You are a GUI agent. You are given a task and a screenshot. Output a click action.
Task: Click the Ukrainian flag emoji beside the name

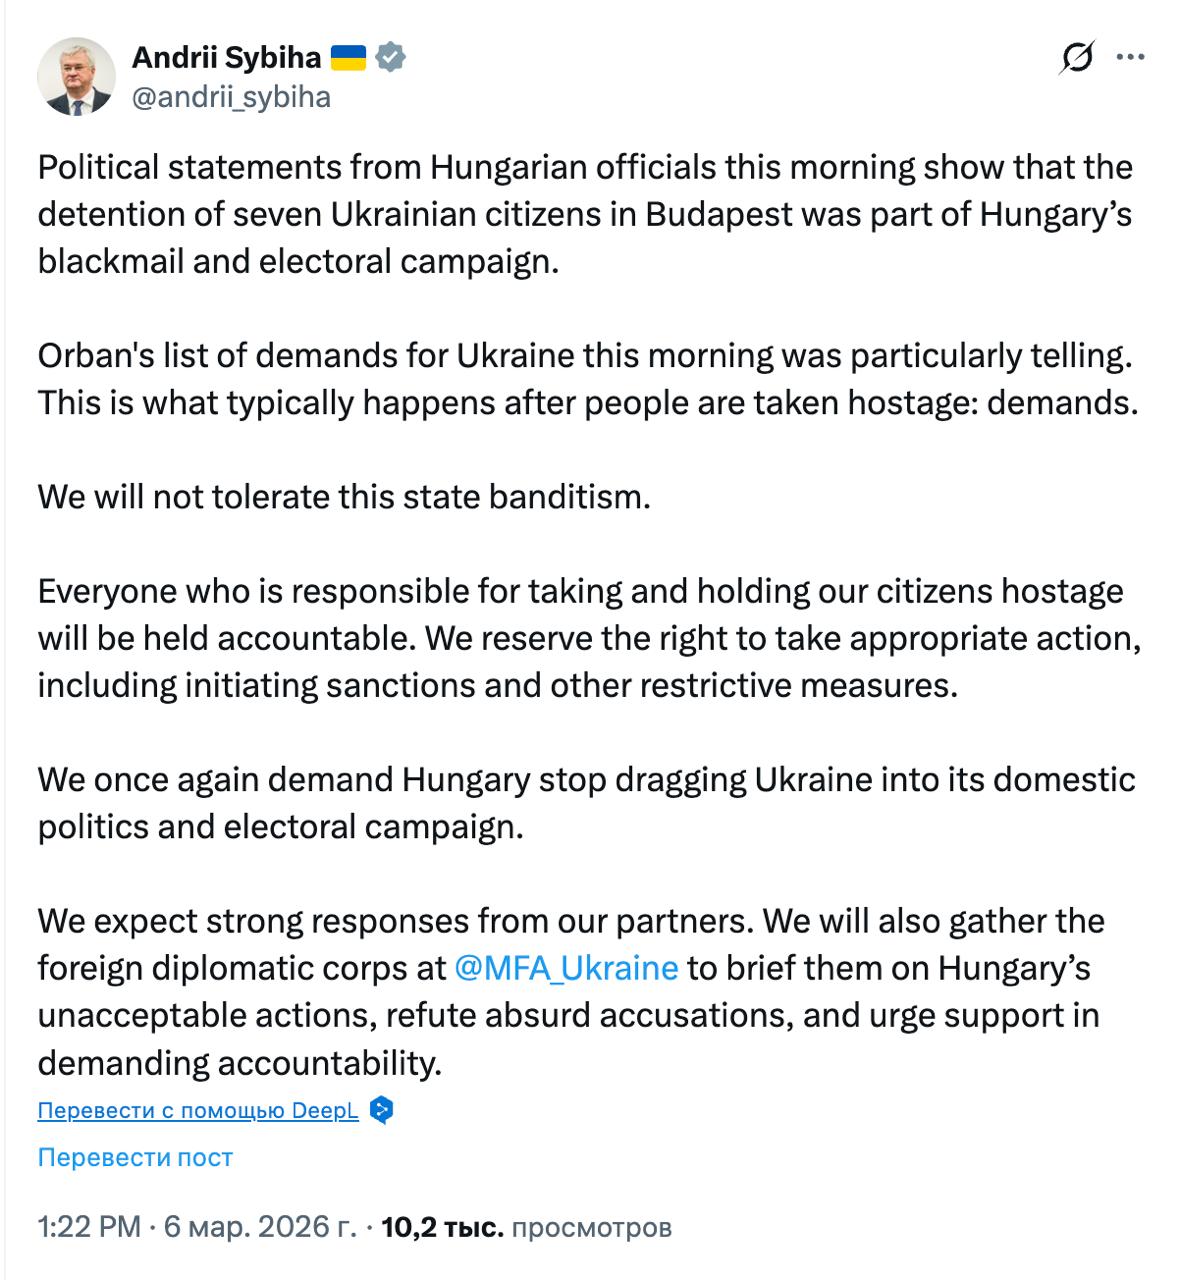[x=348, y=58]
